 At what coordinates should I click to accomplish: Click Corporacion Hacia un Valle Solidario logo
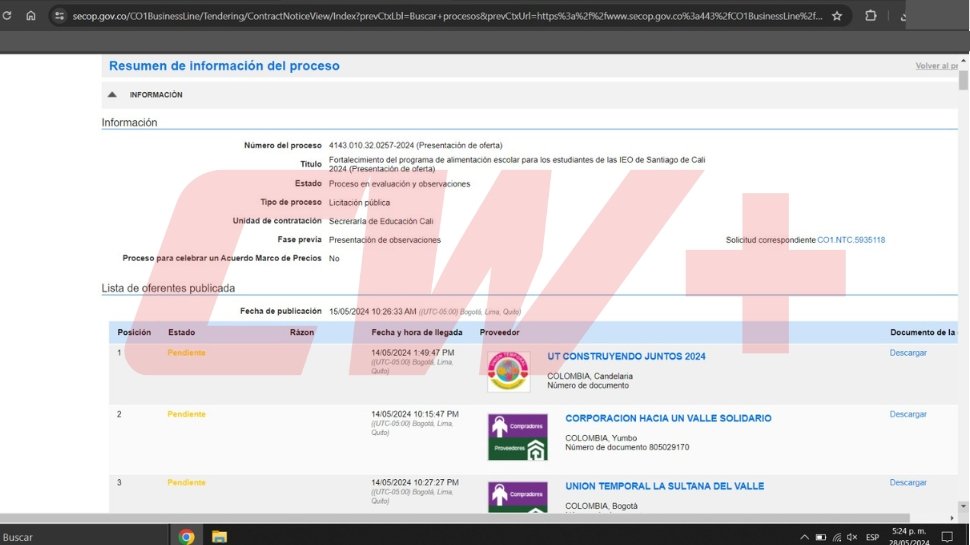tap(517, 437)
